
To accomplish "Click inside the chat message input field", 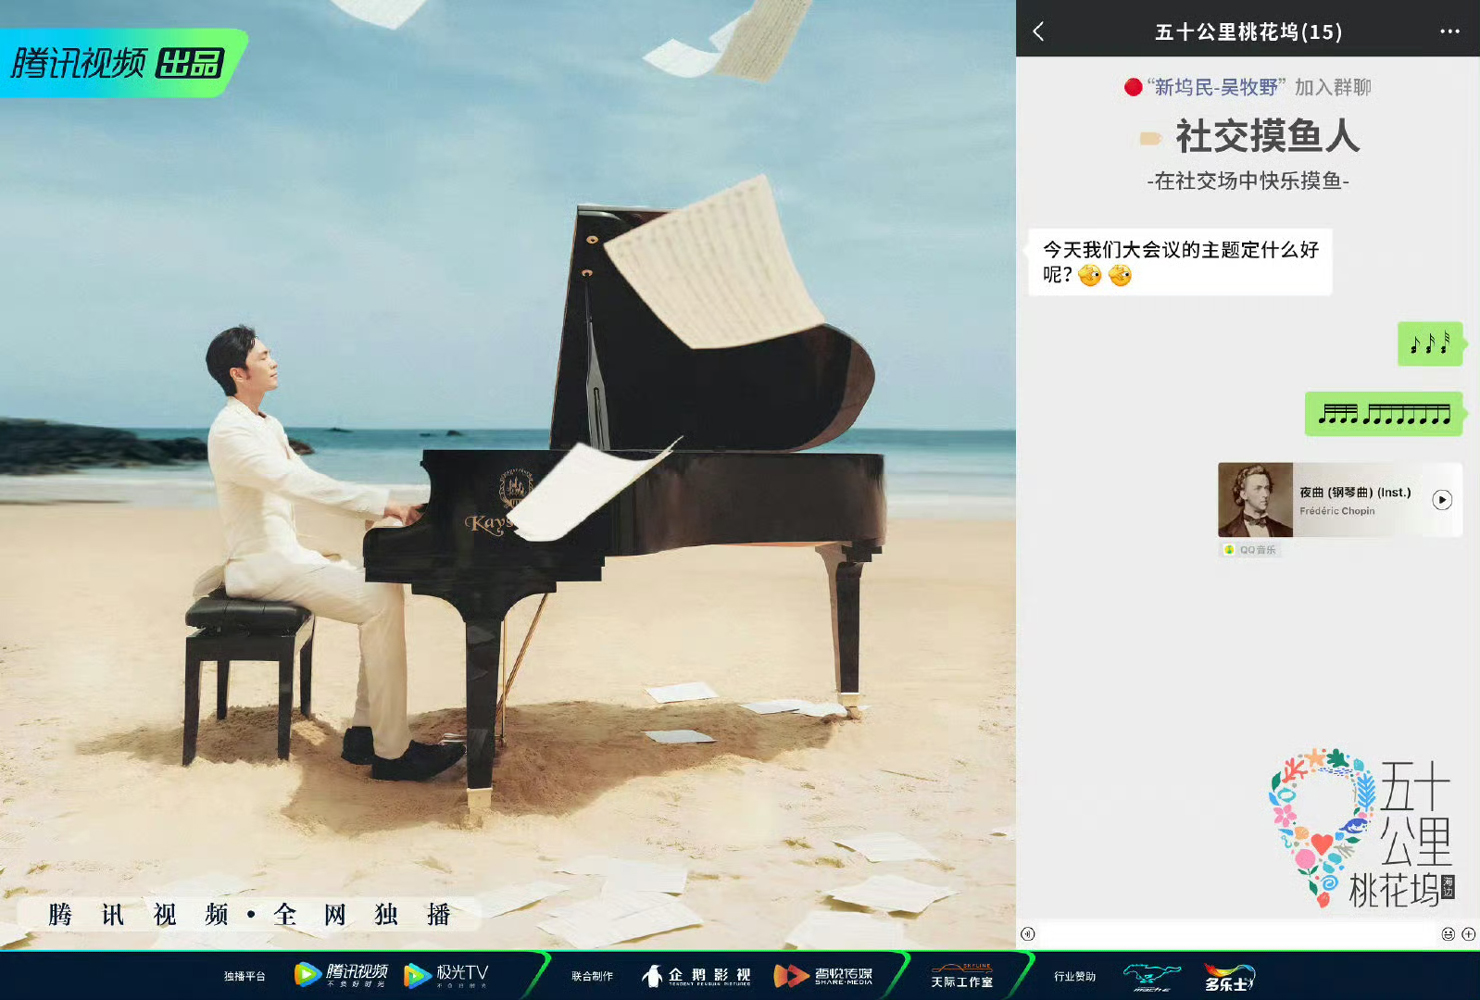I will (1236, 934).
